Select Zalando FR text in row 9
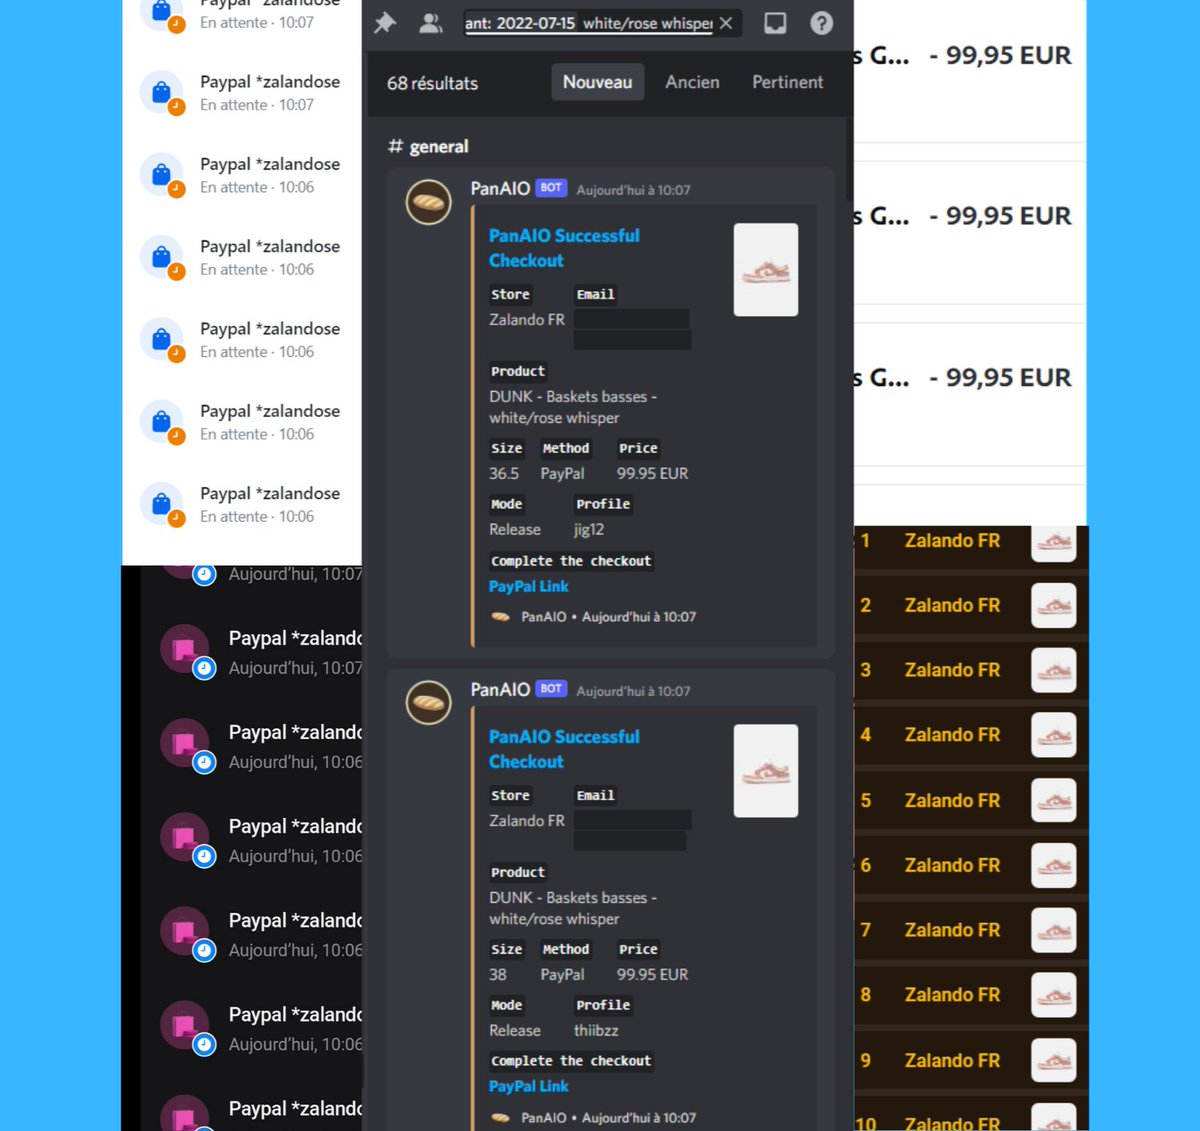The height and width of the screenshot is (1131, 1200). [x=952, y=1060]
